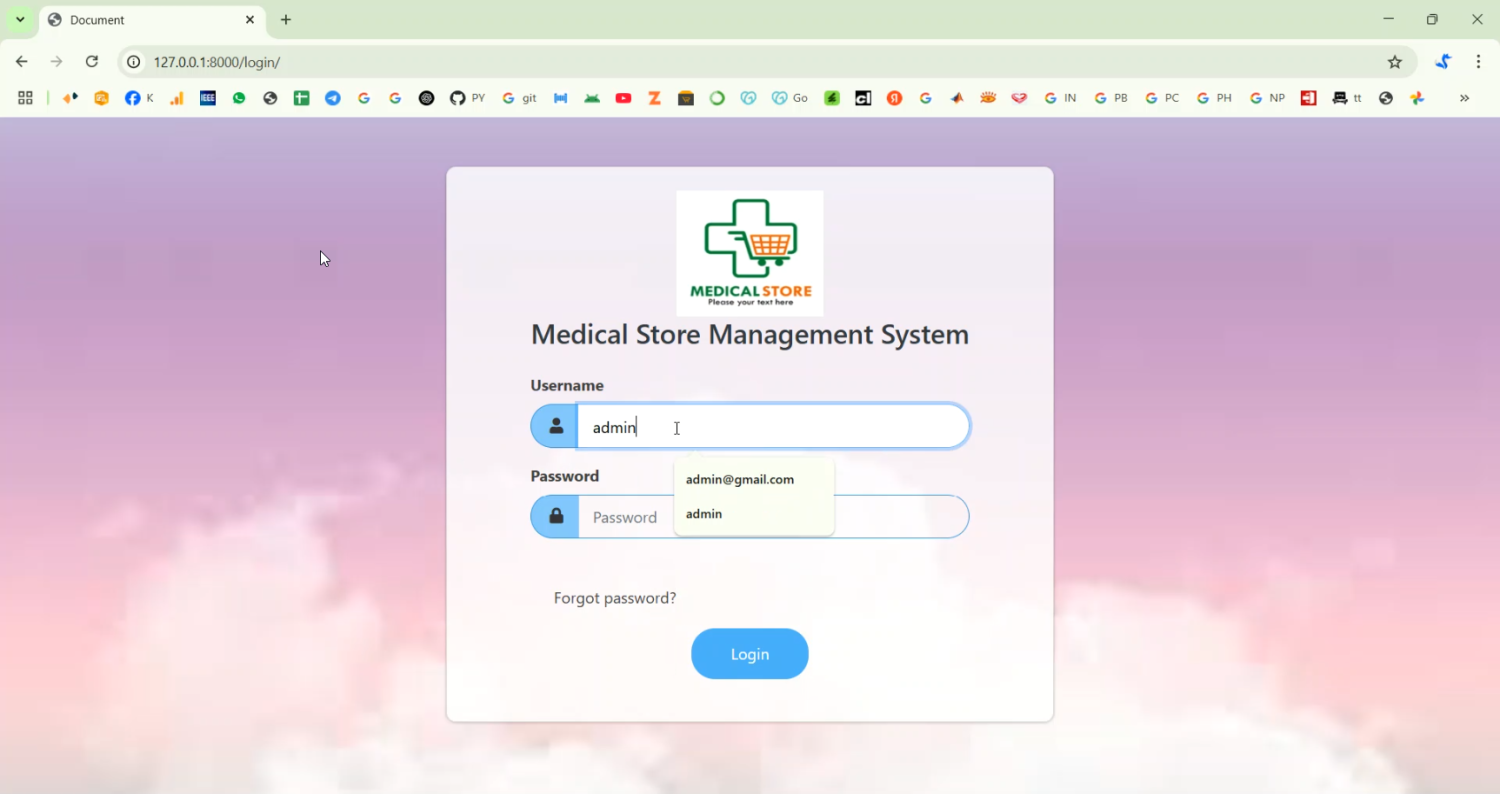Reload the login page
The width and height of the screenshot is (1500, 794).
point(92,62)
